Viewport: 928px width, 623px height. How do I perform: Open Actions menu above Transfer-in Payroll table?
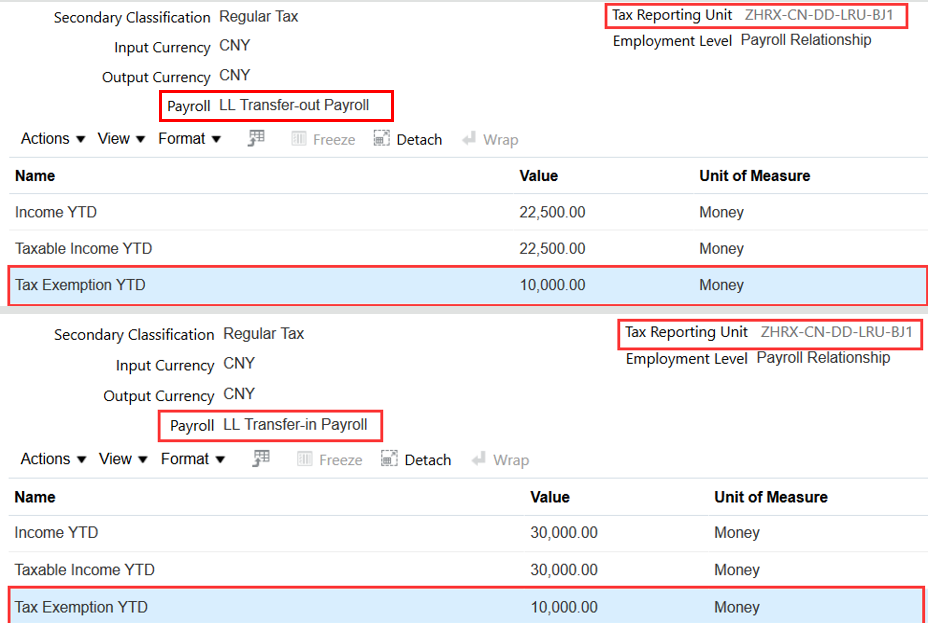point(53,459)
